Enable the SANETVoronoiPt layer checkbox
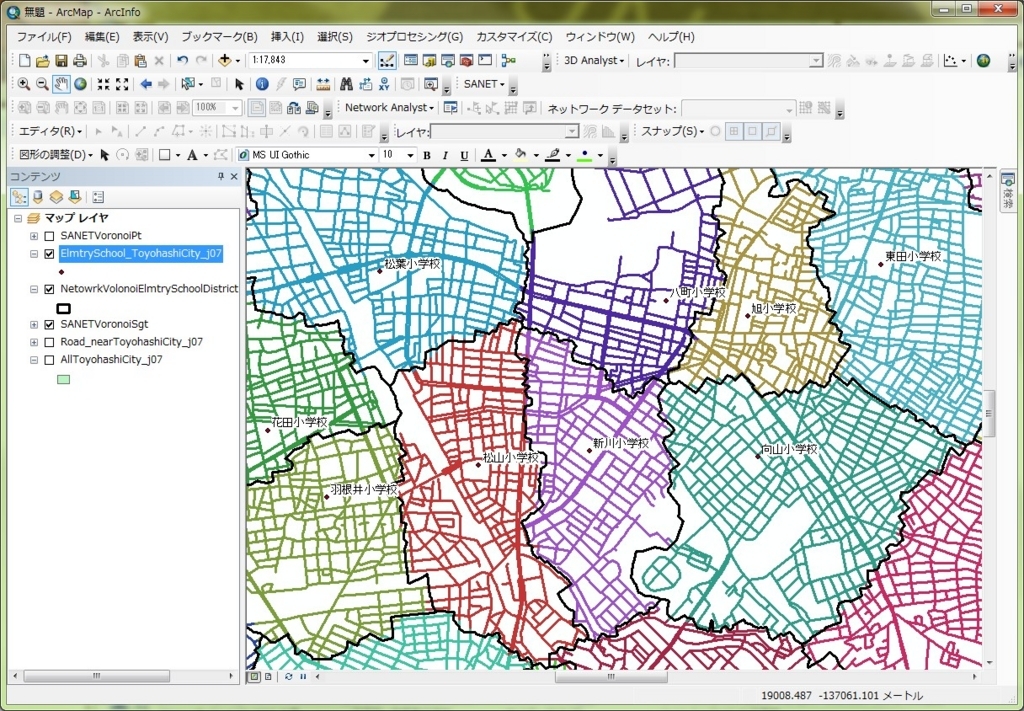 click(50, 236)
